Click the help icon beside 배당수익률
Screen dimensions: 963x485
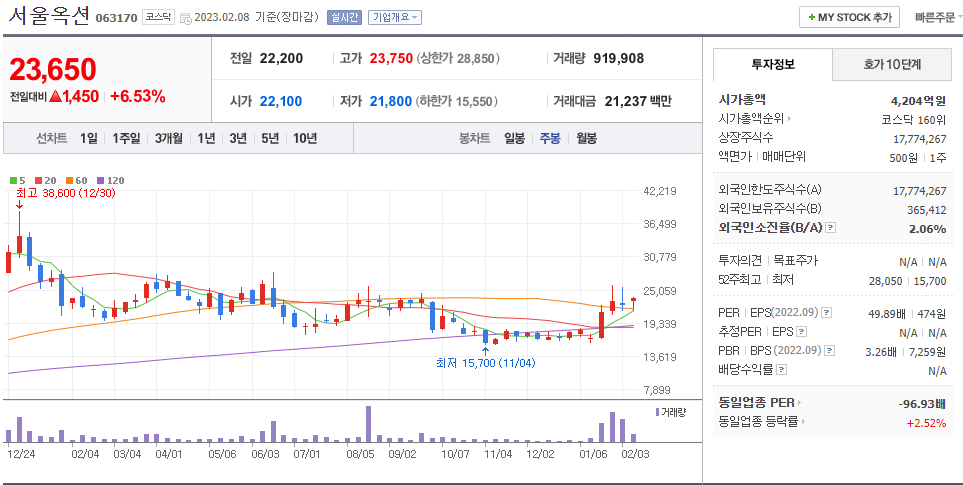pyautogui.click(x=781, y=370)
